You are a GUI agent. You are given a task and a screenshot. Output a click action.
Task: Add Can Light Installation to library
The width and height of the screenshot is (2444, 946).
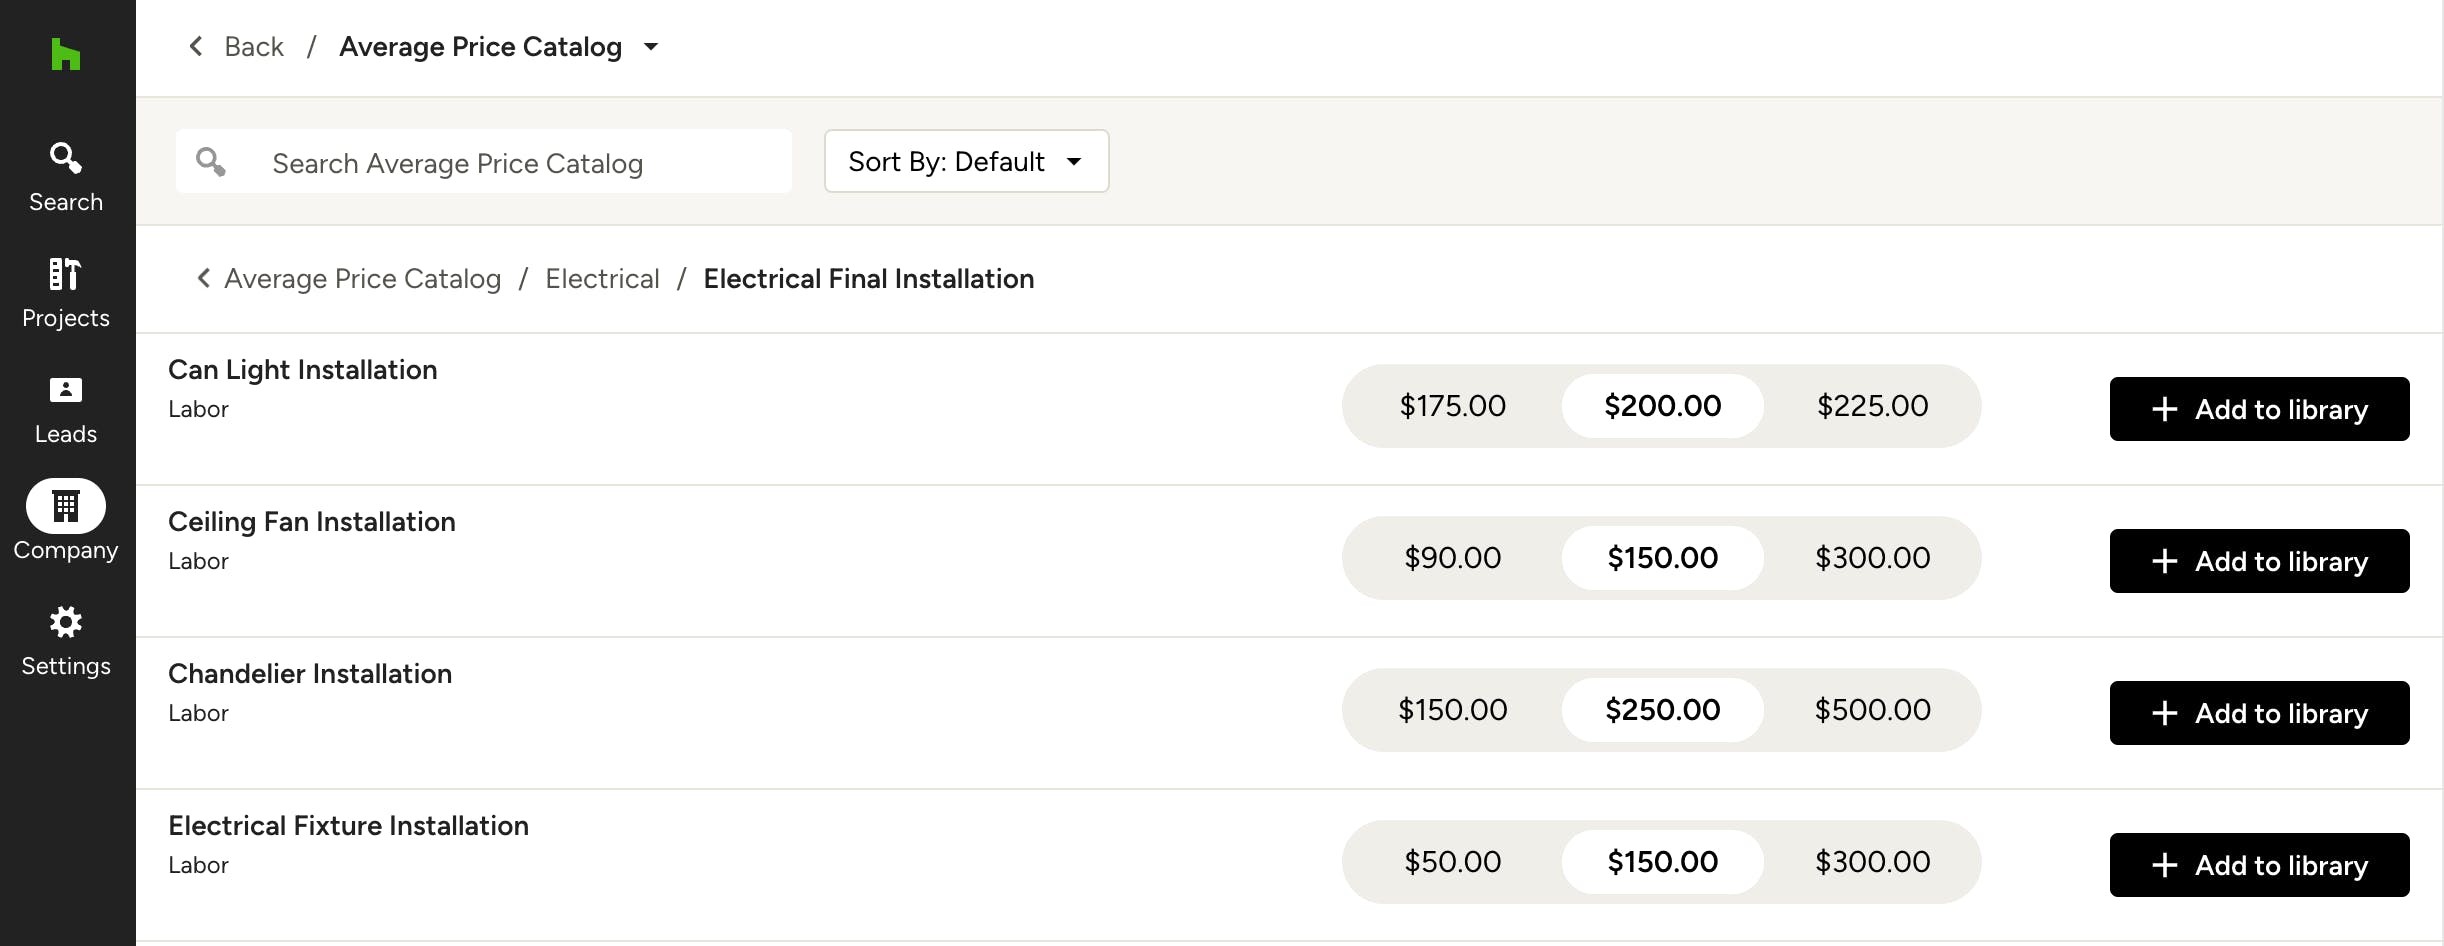[2259, 409]
